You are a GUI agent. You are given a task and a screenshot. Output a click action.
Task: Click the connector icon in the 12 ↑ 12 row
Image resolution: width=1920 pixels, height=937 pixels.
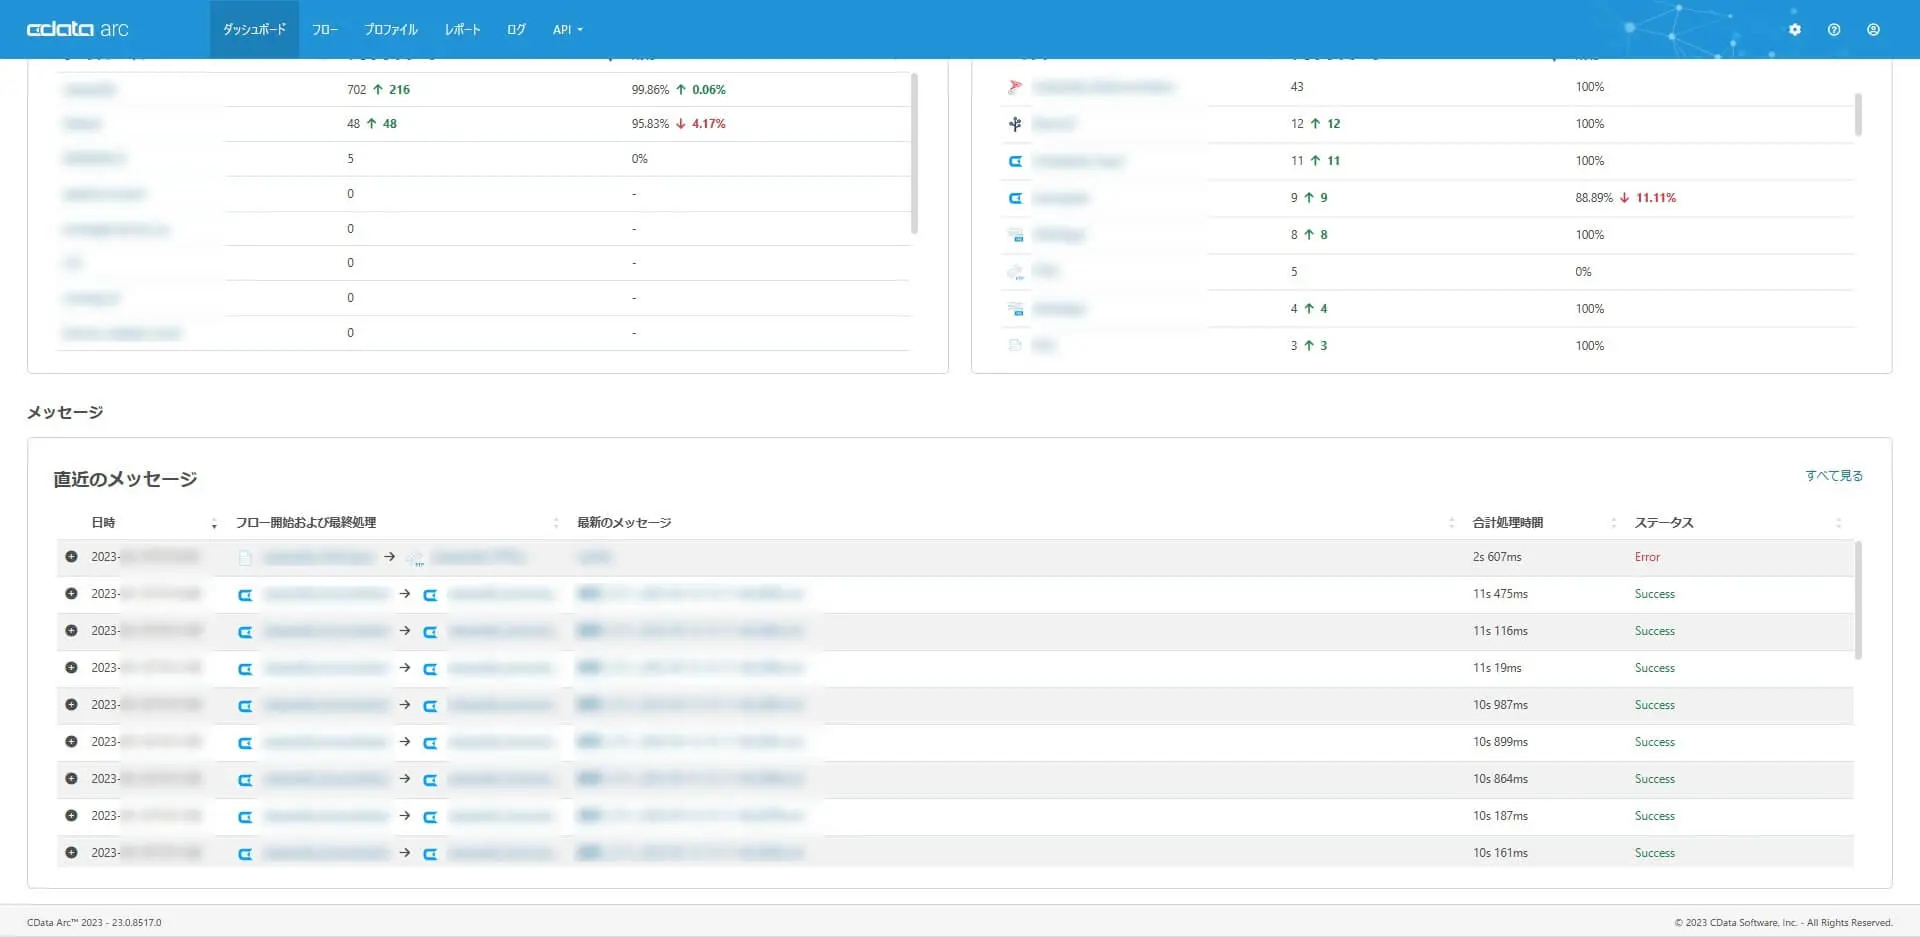[1015, 124]
